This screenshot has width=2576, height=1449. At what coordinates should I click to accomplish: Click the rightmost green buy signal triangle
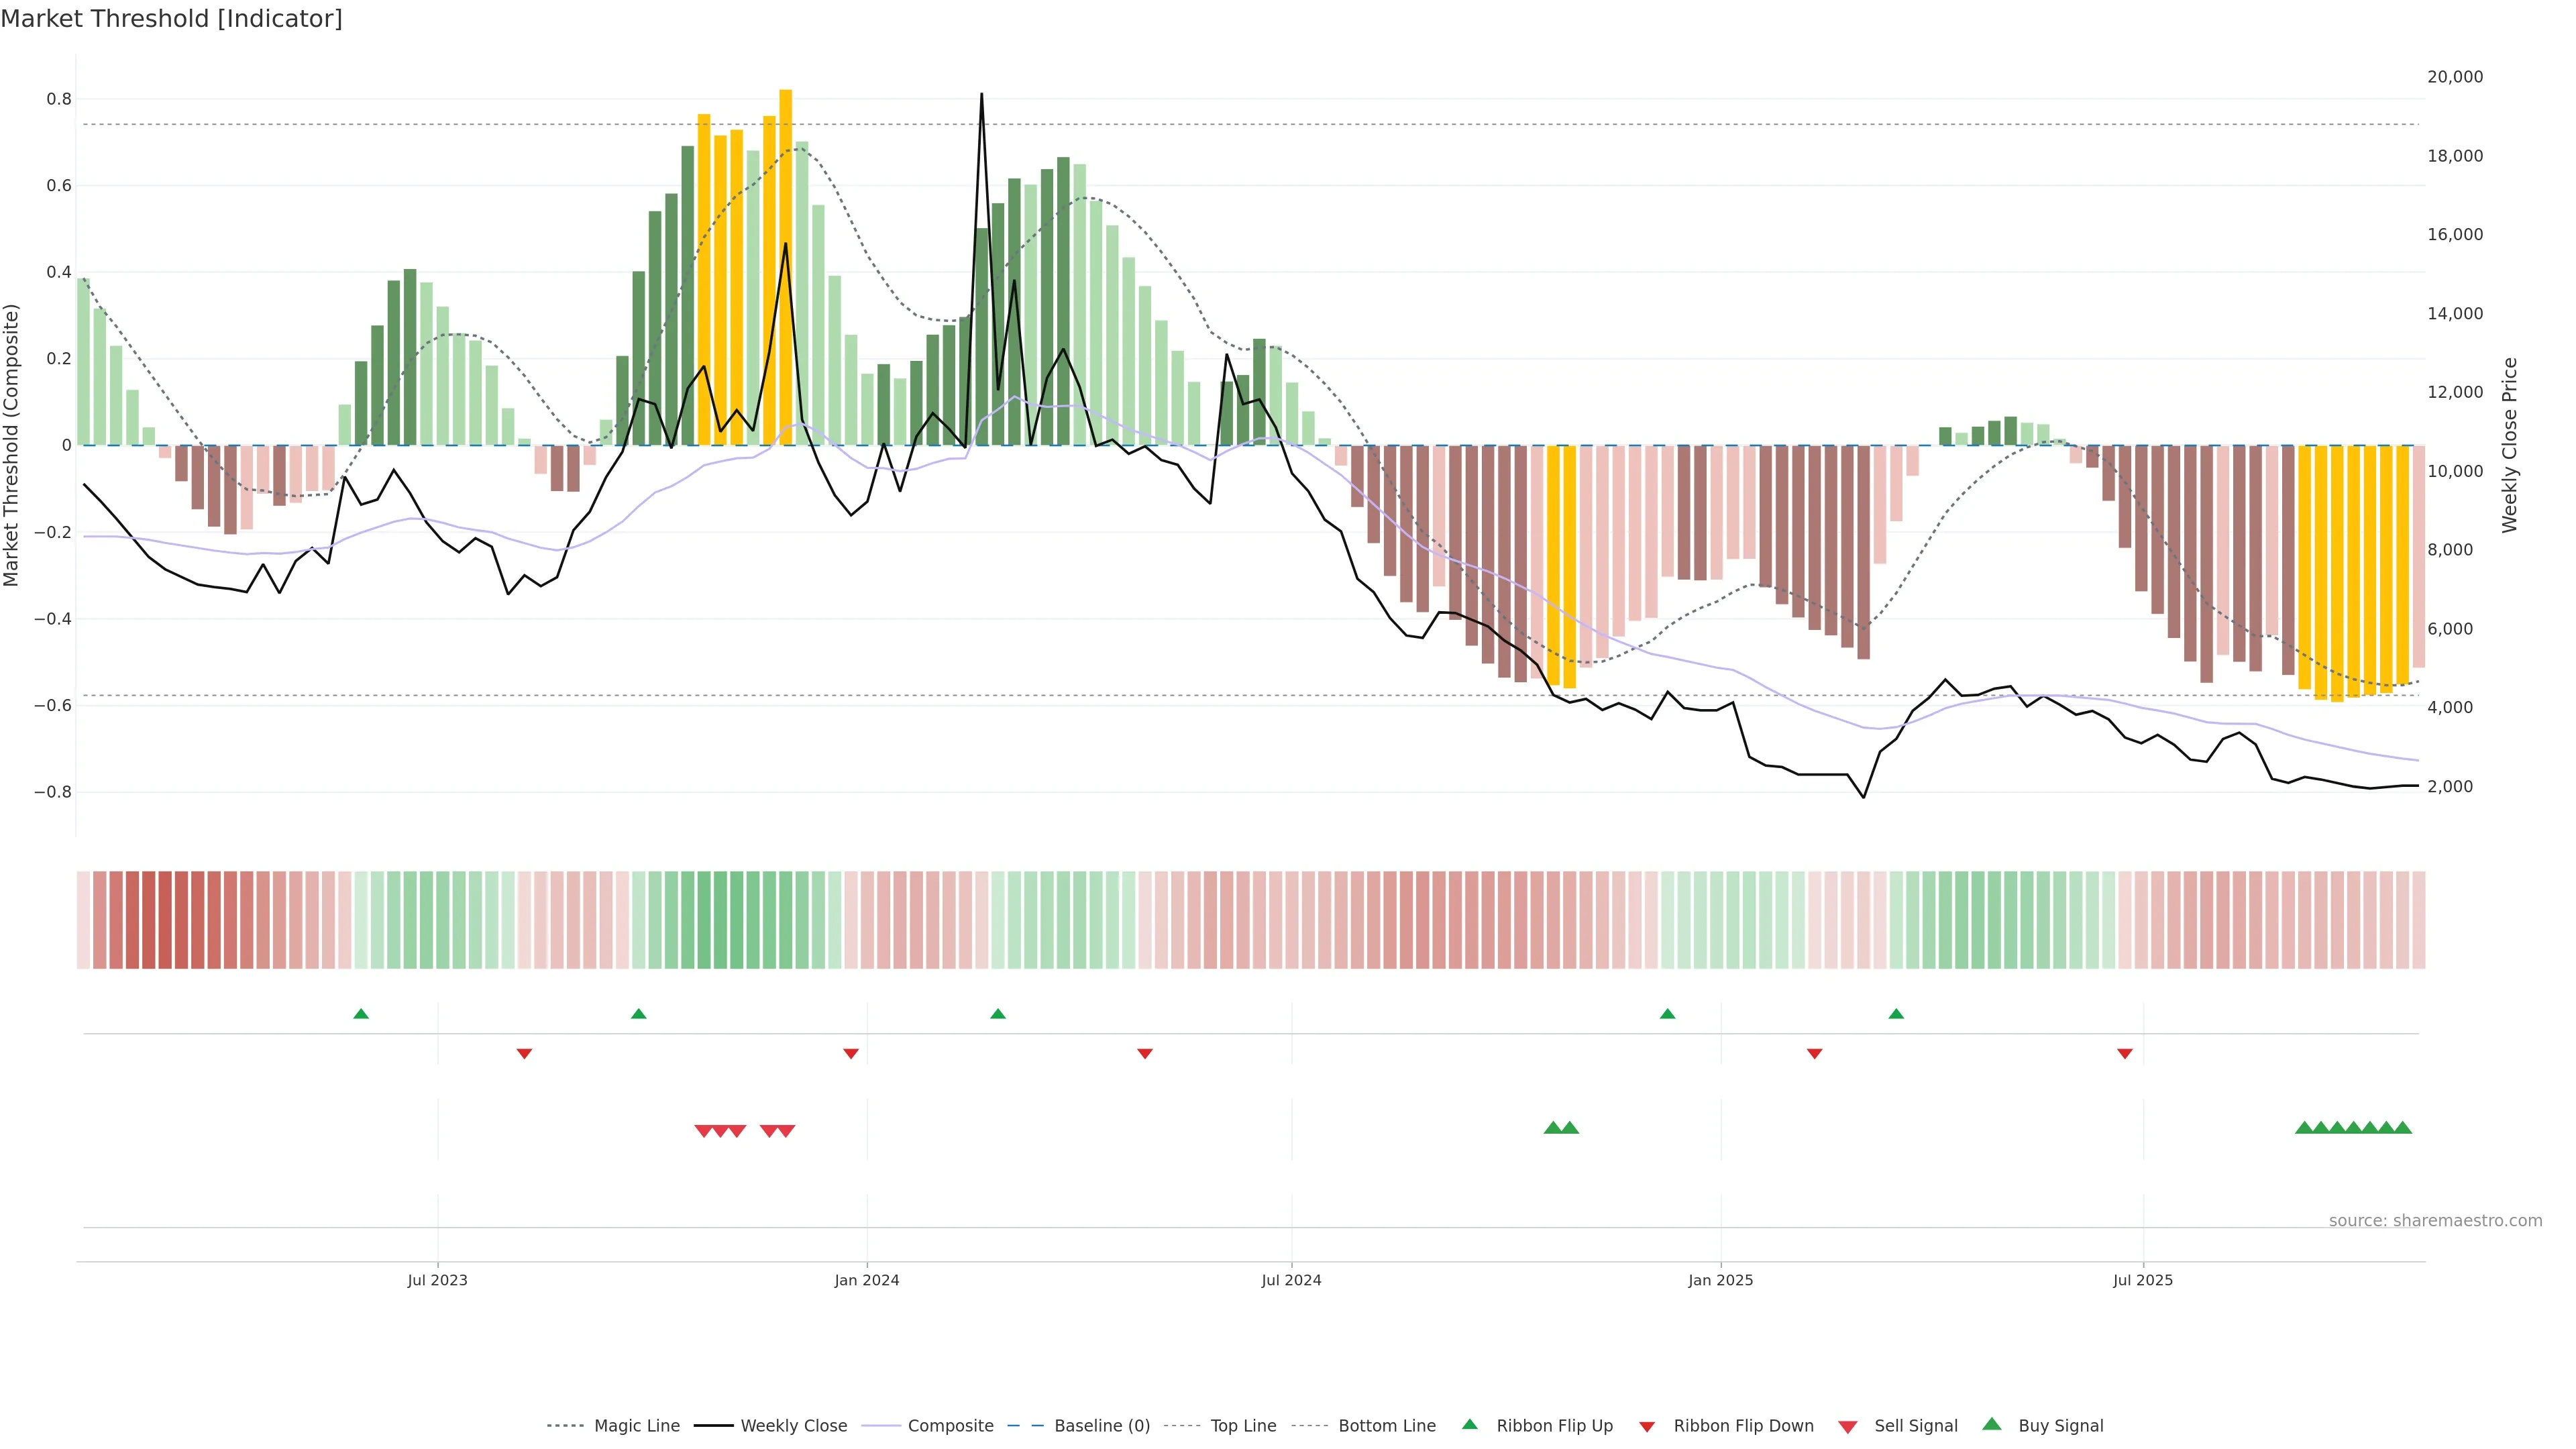click(2402, 1128)
